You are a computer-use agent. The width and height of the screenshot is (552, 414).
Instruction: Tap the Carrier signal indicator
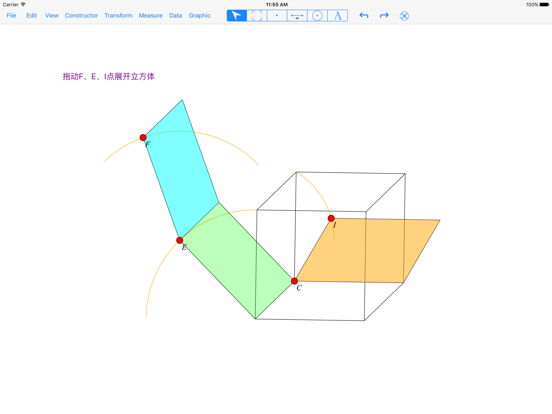coord(14,5)
